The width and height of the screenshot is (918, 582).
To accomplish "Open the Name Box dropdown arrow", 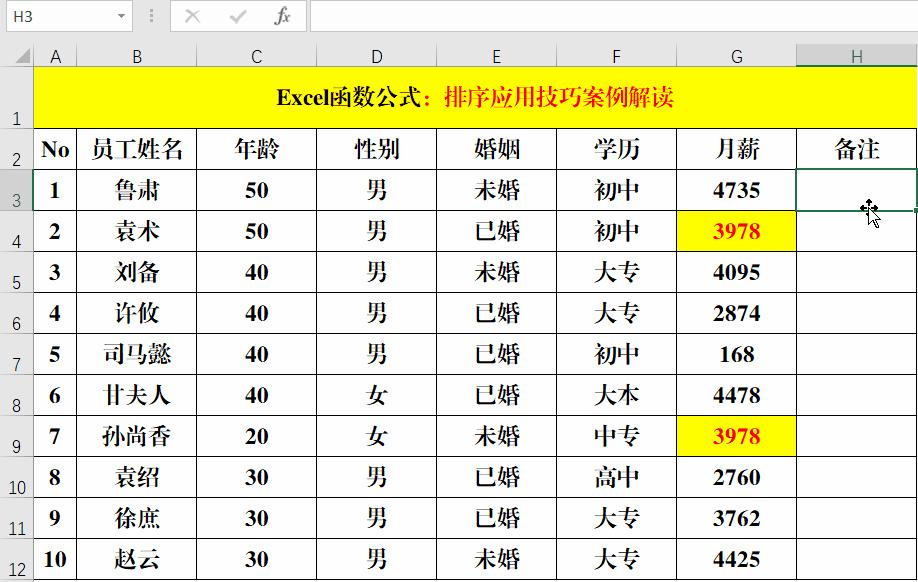I will pos(123,16).
